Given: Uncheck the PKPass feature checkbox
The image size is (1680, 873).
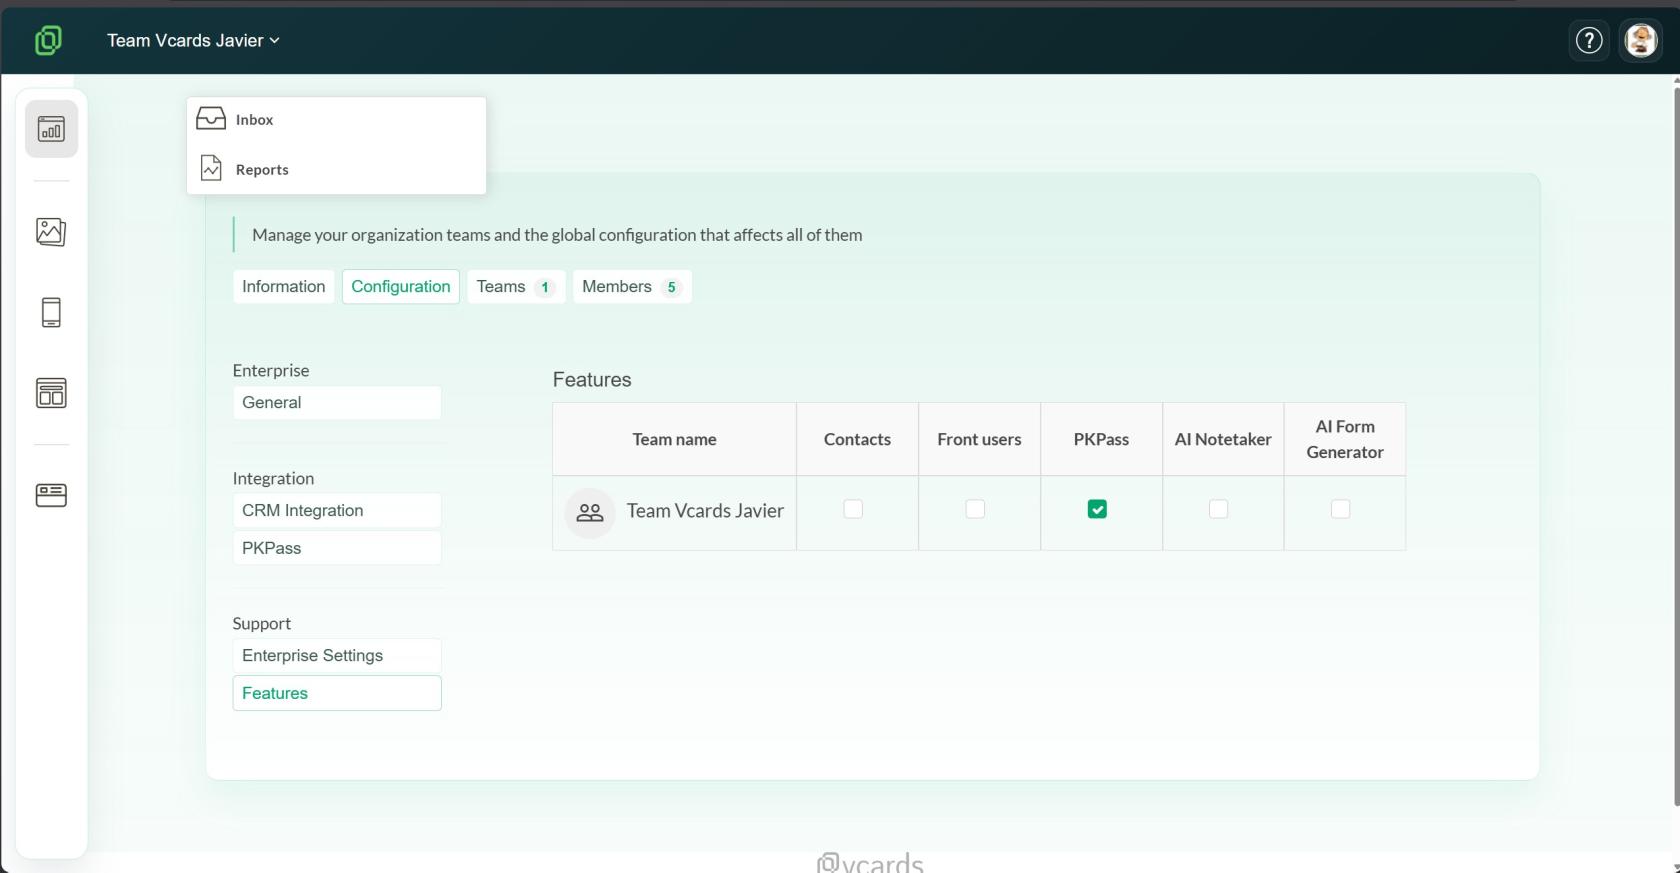Looking at the screenshot, I should point(1097,509).
